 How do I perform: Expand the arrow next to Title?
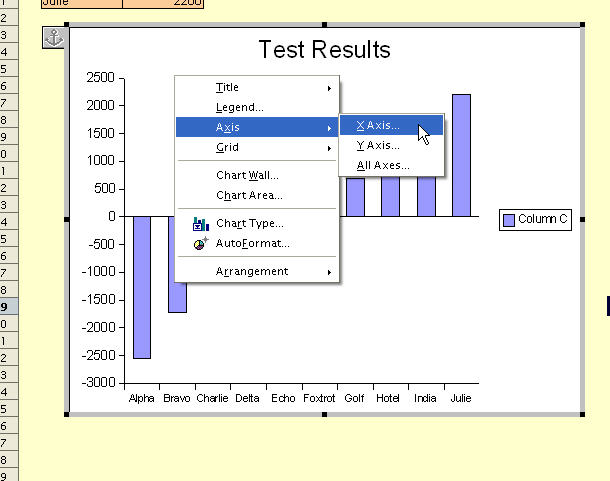(x=330, y=88)
